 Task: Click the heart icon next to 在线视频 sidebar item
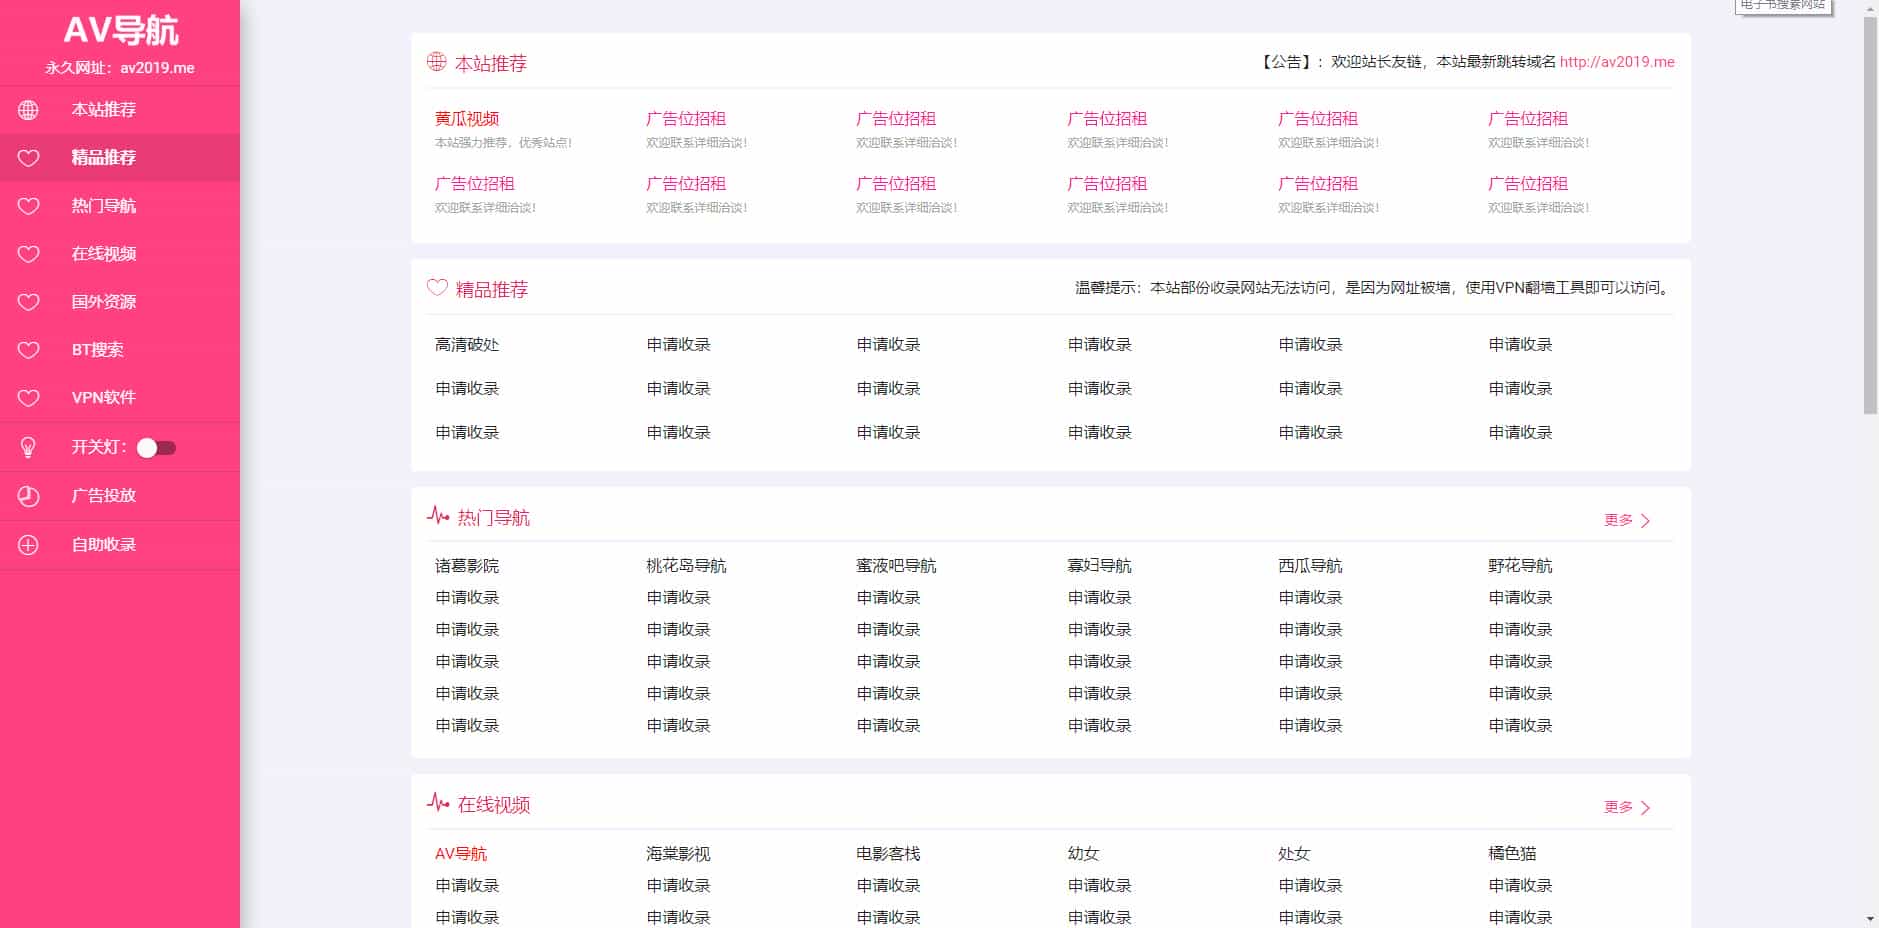click(28, 254)
